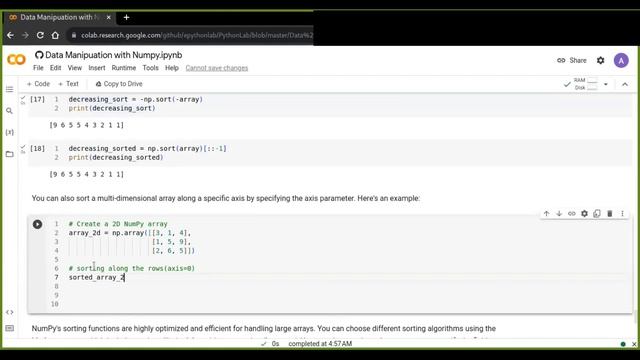Click the browser address bar URL

197,35
